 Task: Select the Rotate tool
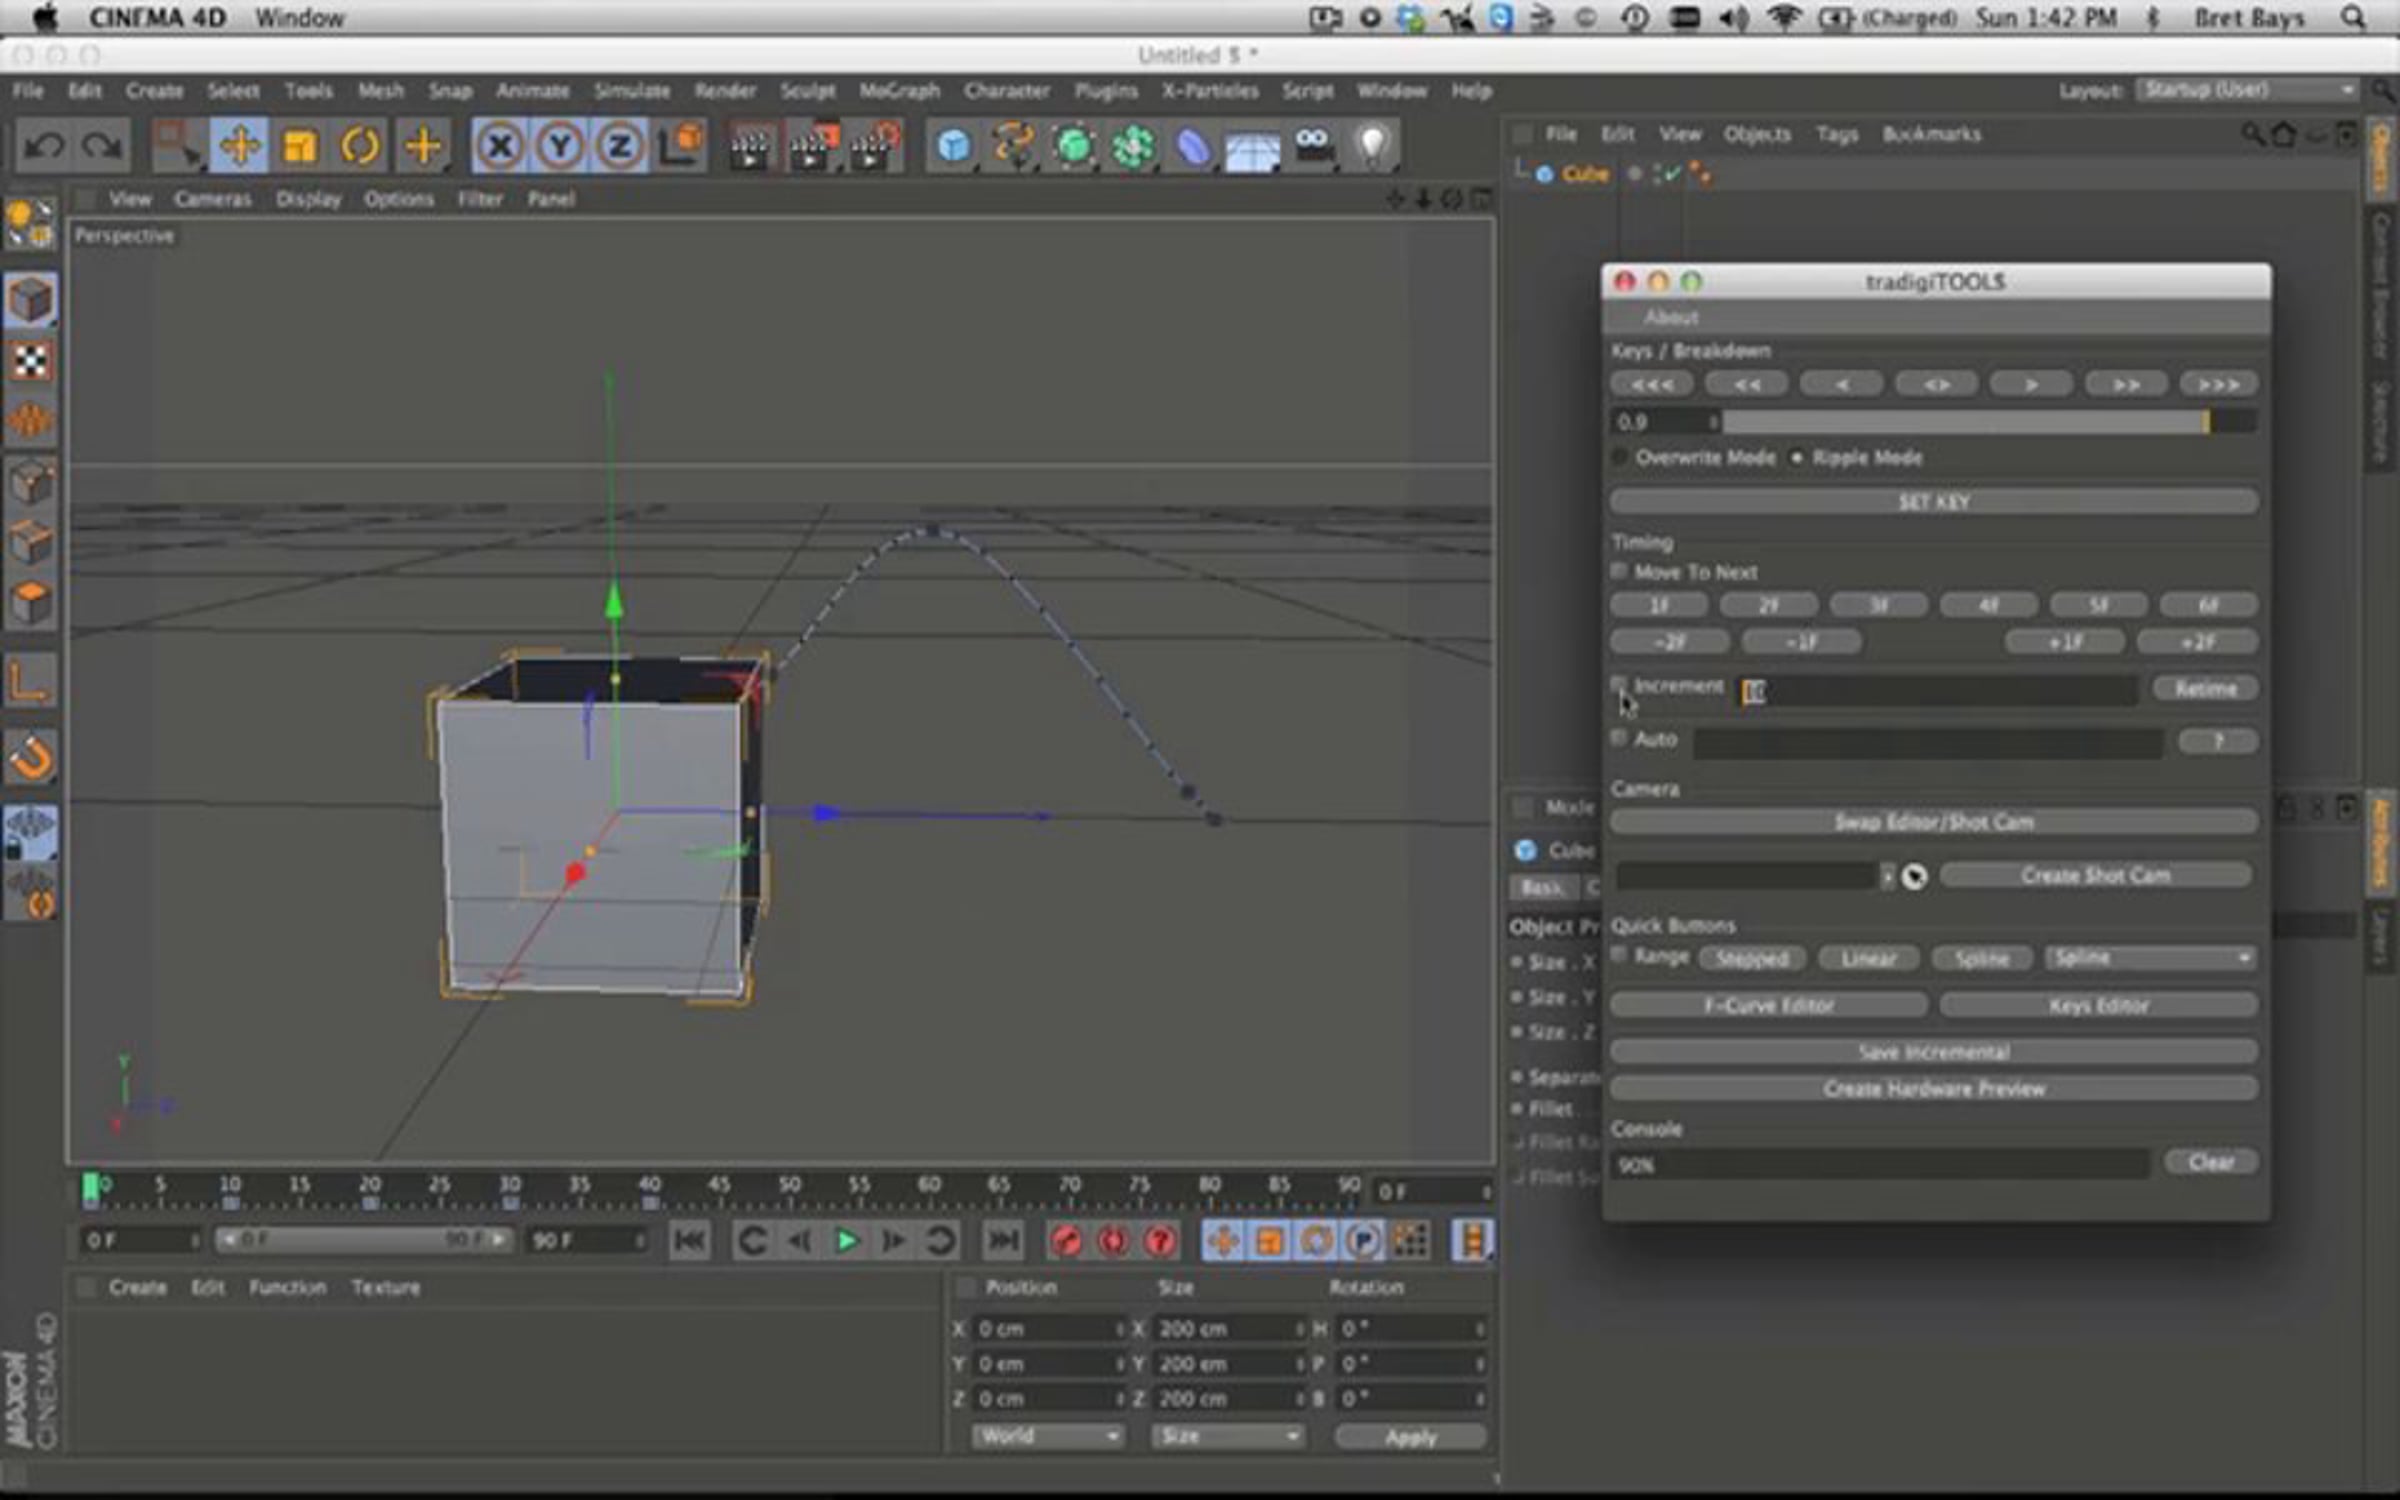coord(360,146)
